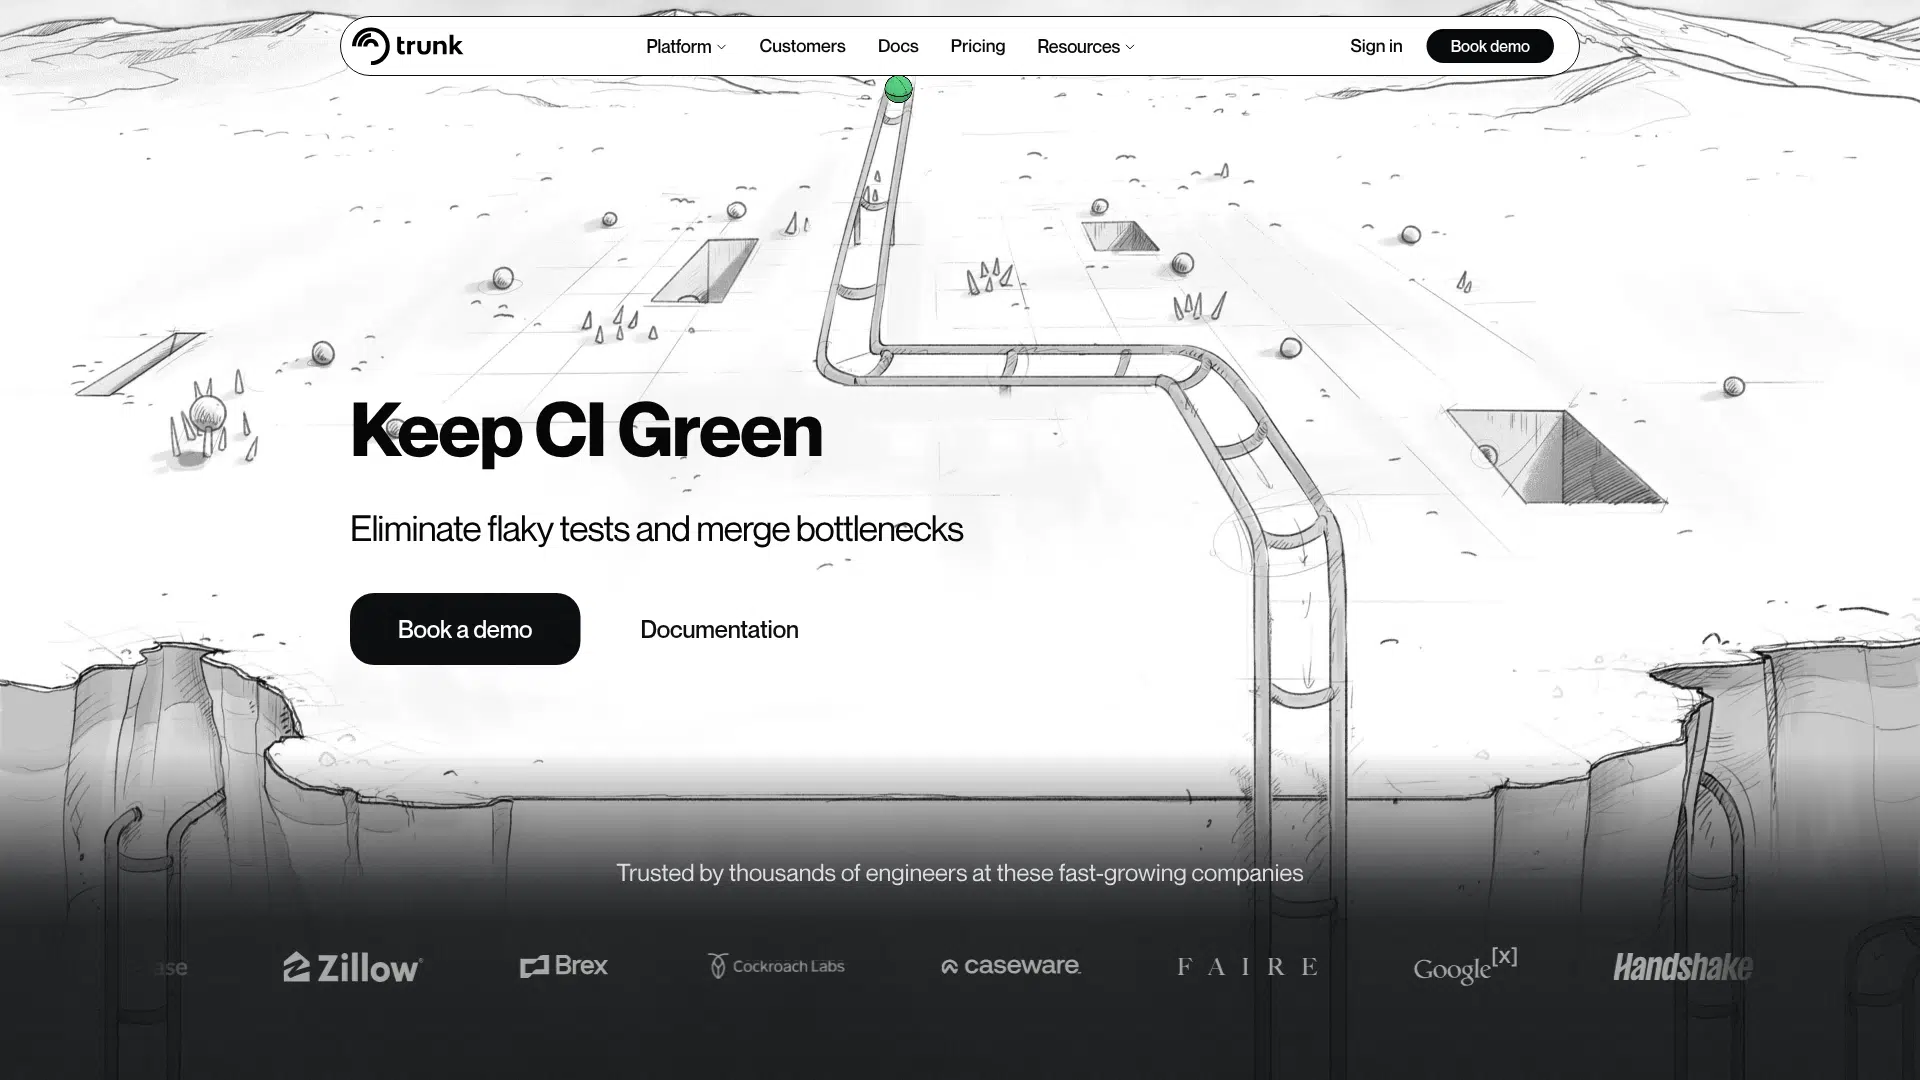Click the Zillow logo
Screen dimensions: 1920x1080
coord(352,967)
